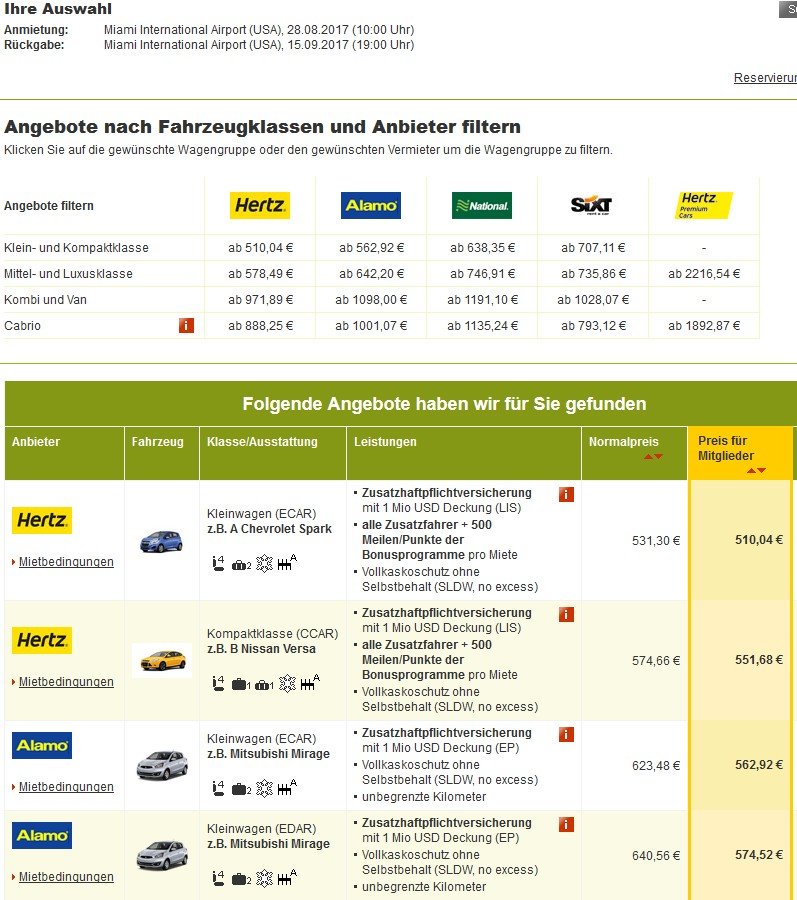The height and width of the screenshot is (900, 797).
Task: Select Sixt Cabrio price ab 793,12 €
Action: [593, 325]
